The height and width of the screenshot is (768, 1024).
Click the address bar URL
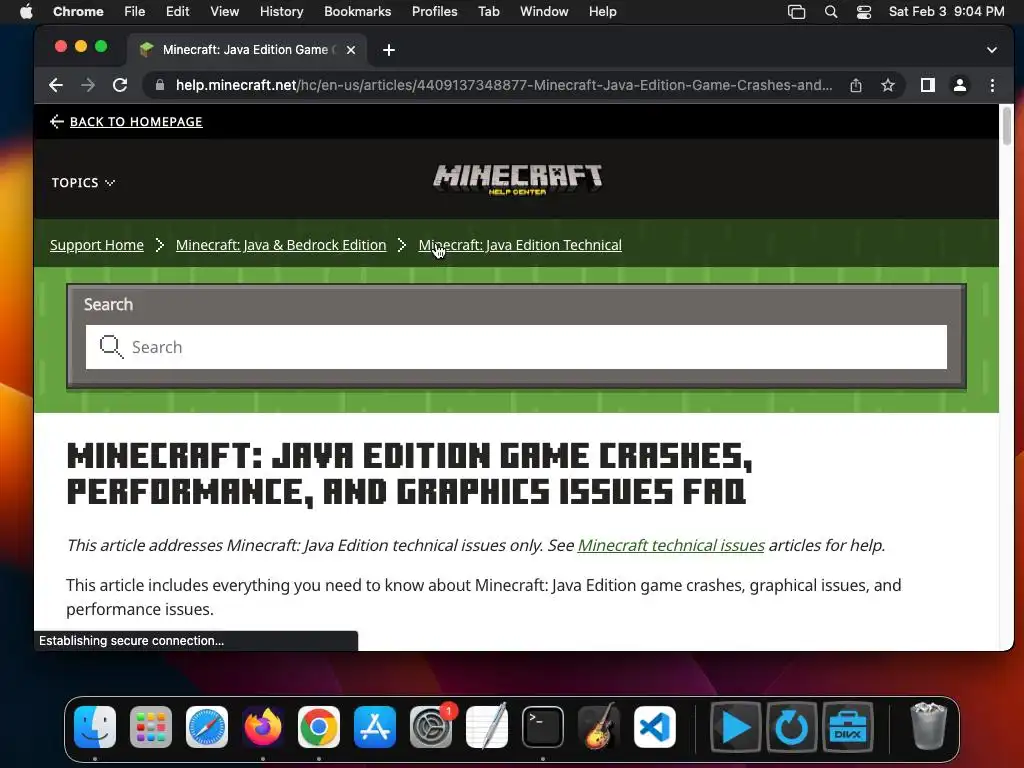tap(504, 85)
